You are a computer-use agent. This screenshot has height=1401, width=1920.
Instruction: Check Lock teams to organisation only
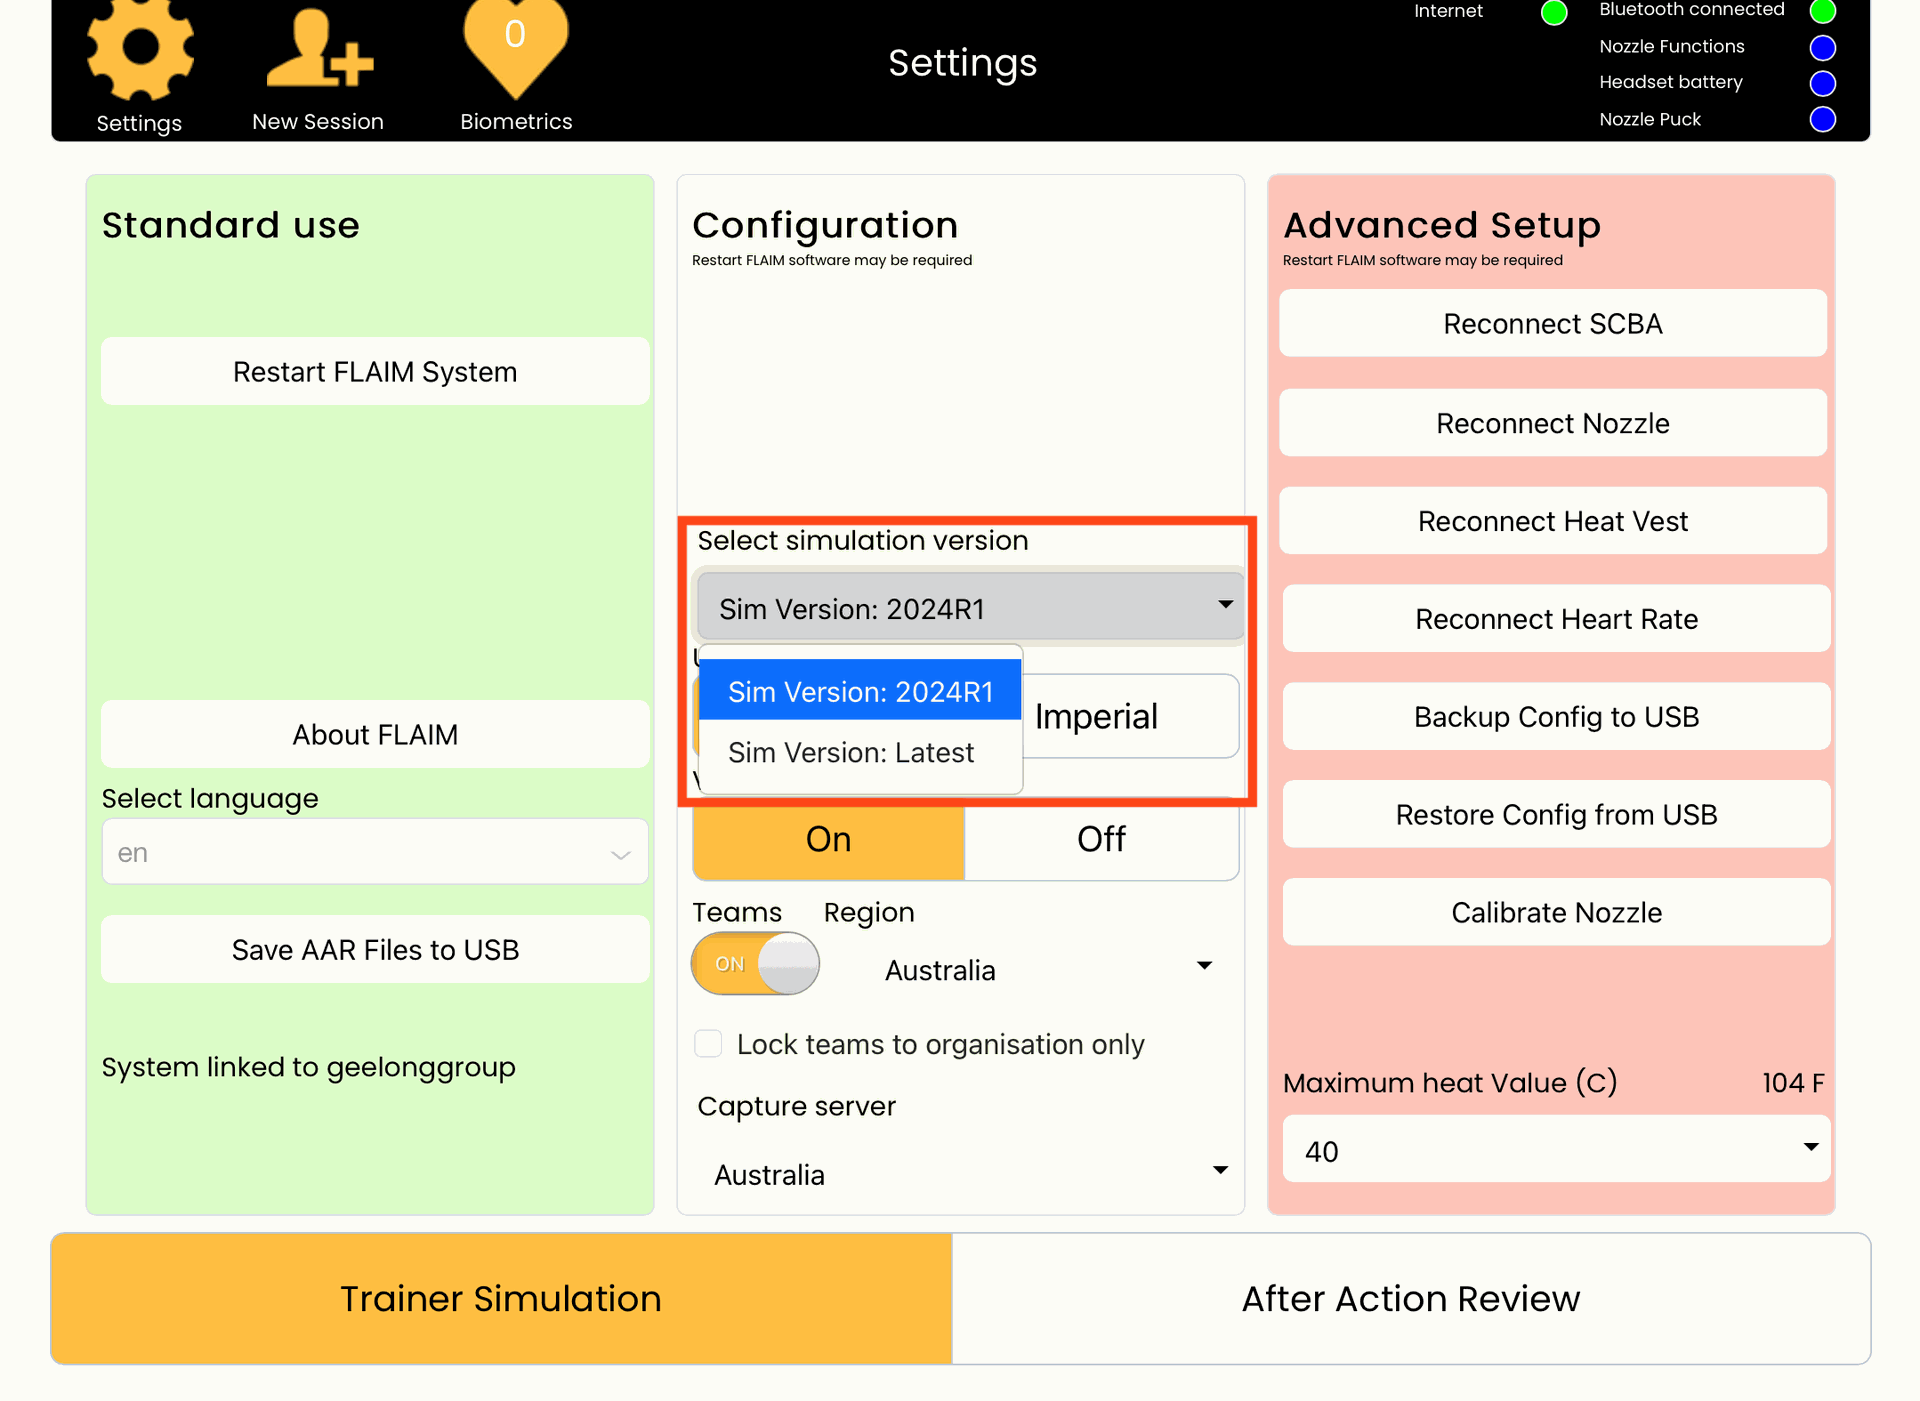pos(708,1044)
